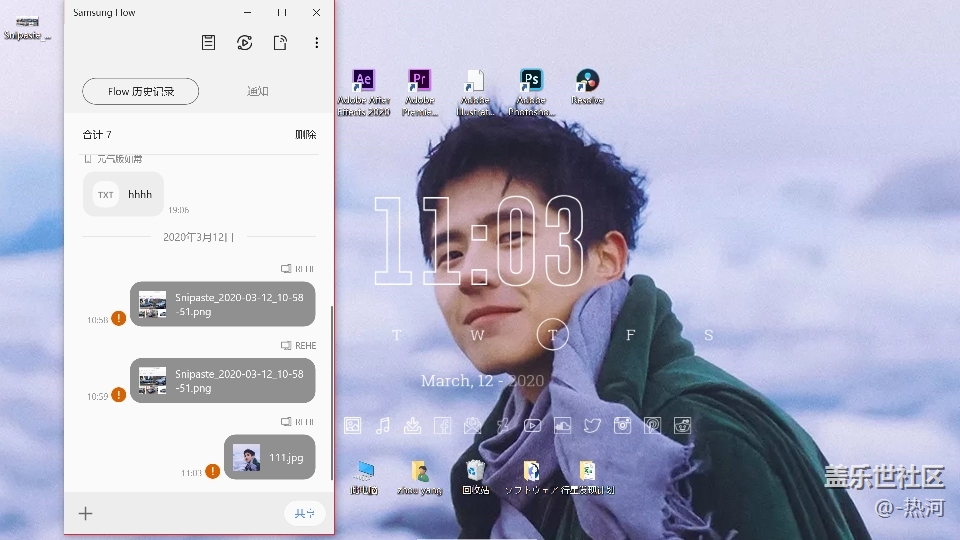The height and width of the screenshot is (540, 960).
Task: Switch to the Flow 历史记录 tab
Action: coord(140,91)
